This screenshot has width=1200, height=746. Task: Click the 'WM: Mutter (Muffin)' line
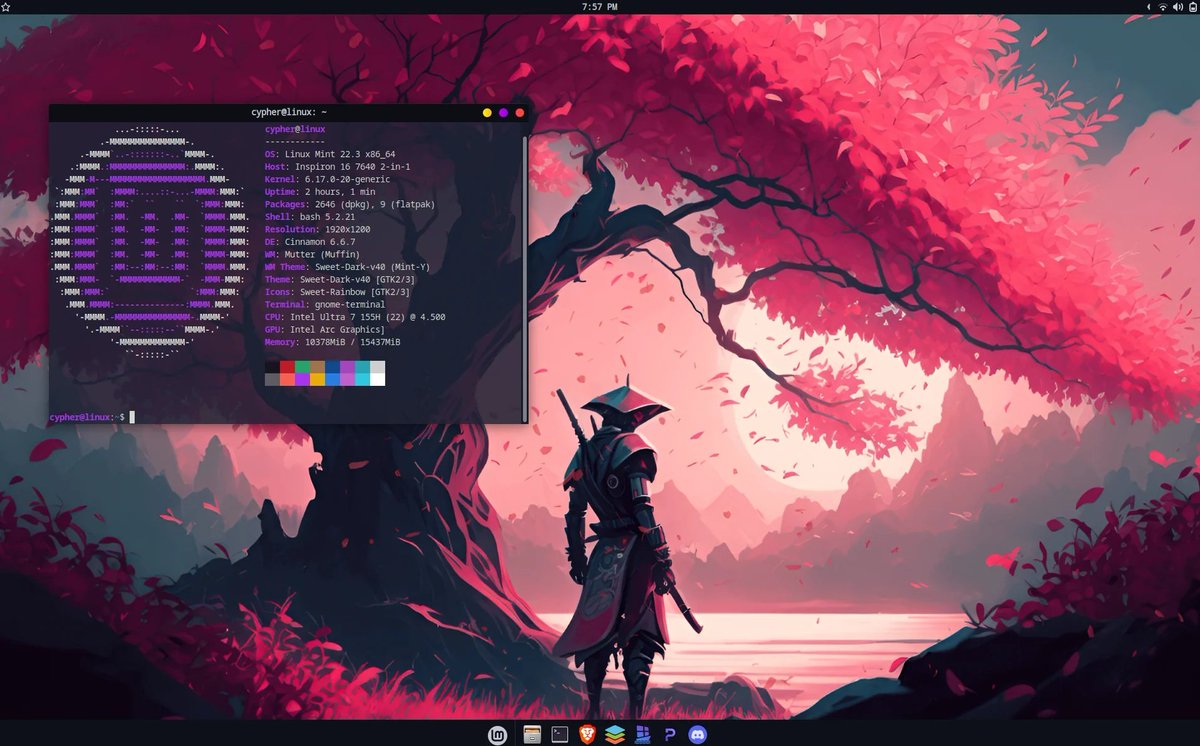pos(313,254)
